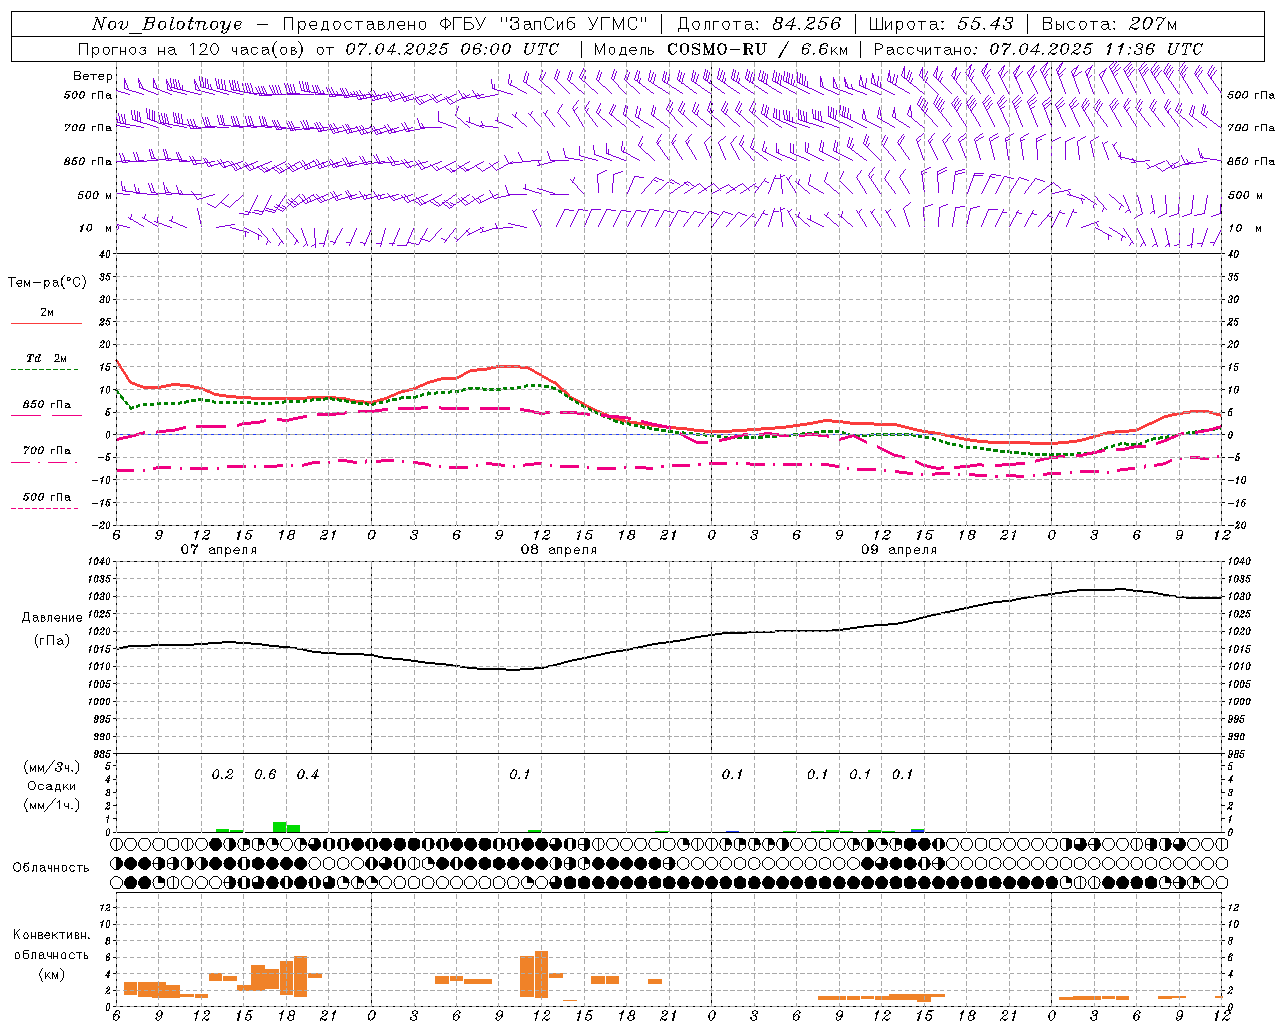Click the (мм/3ч.) precipitation unit label

click(50, 767)
